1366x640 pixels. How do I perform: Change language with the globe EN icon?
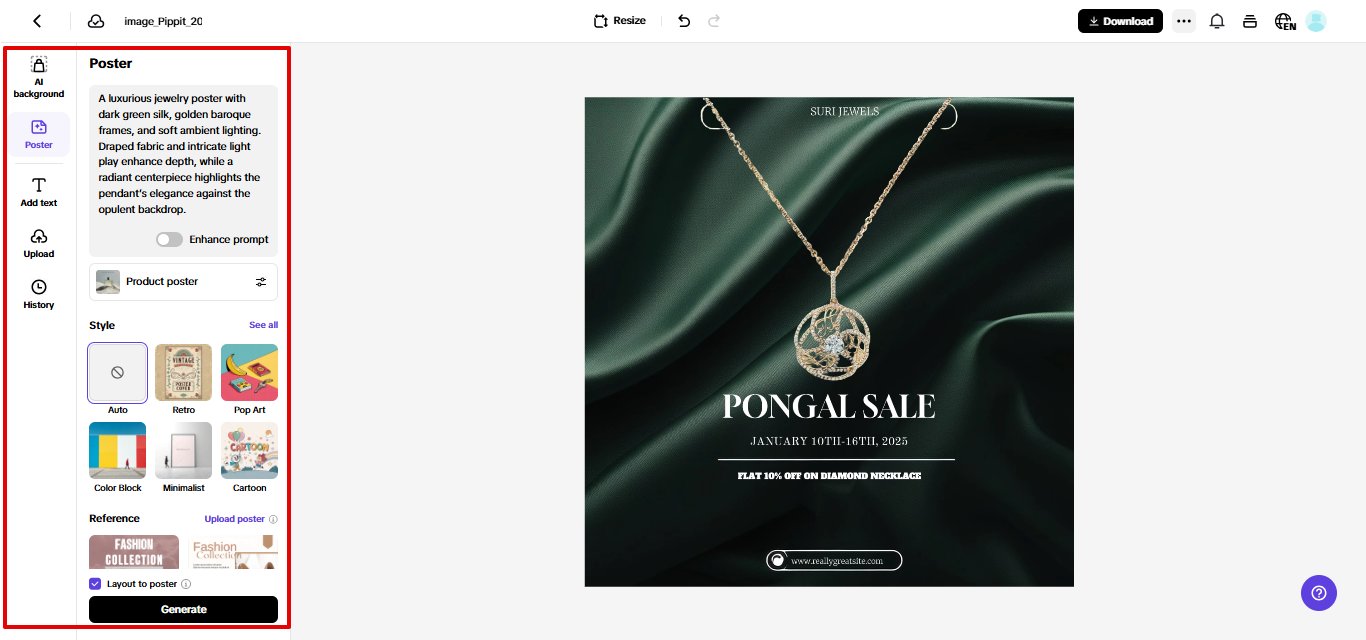1285,21
